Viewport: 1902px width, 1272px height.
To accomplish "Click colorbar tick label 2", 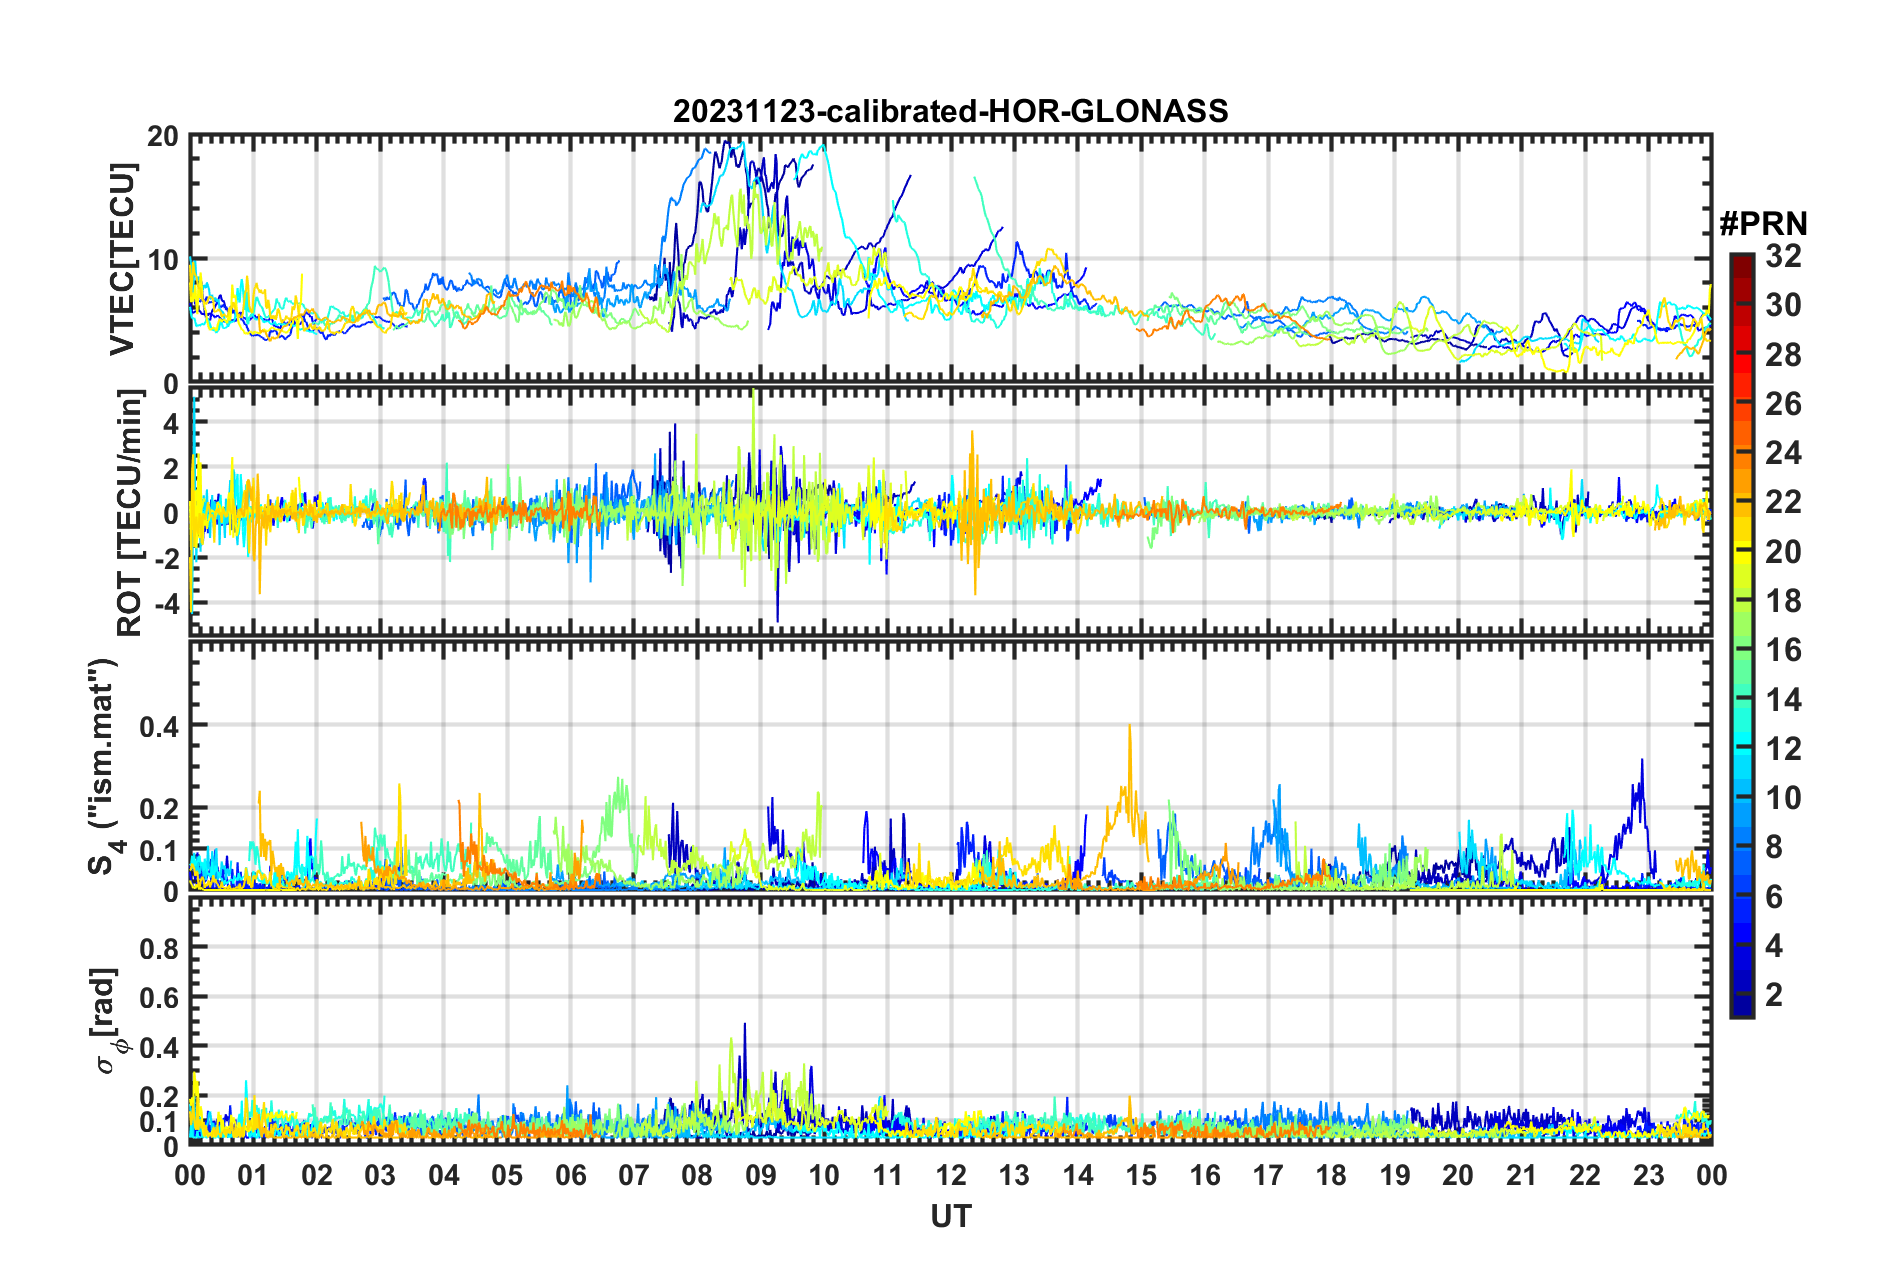I will click(1774, 994).
